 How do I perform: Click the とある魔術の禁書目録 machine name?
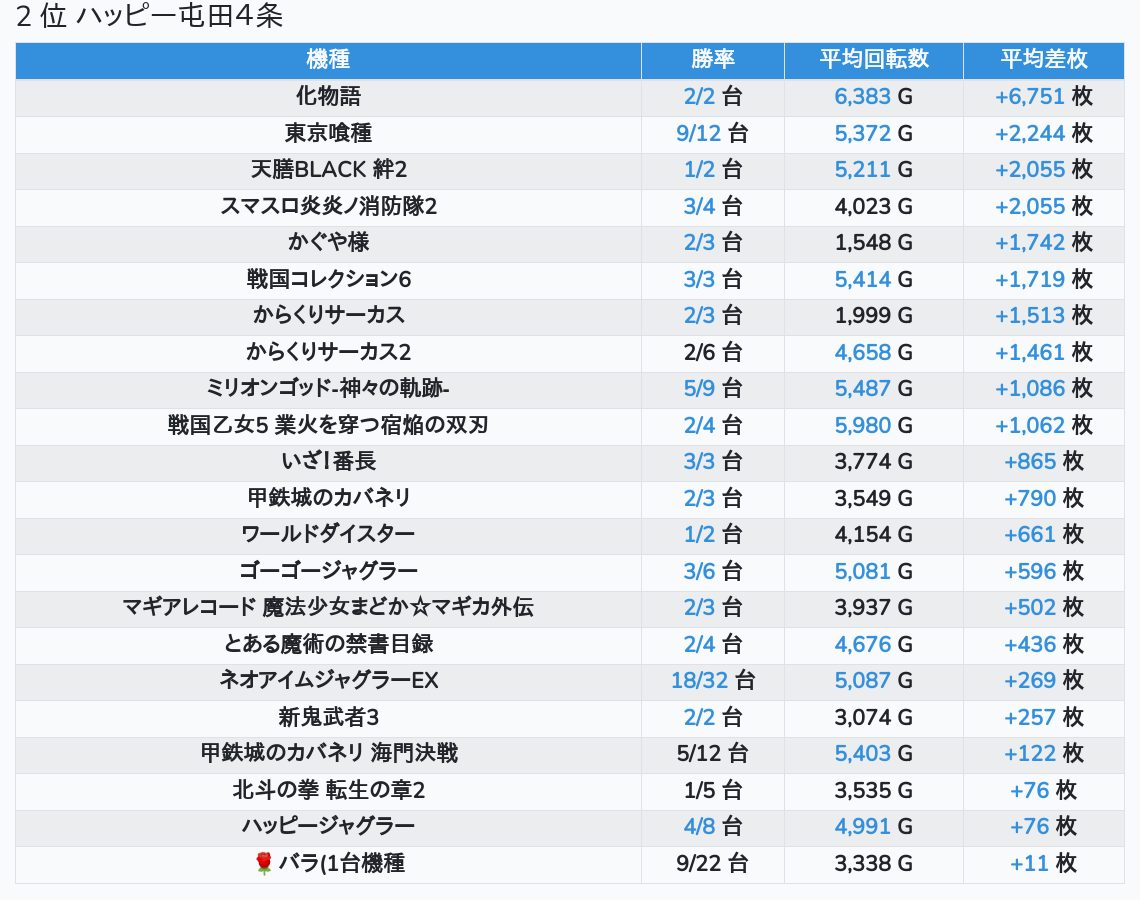(328, 644)
